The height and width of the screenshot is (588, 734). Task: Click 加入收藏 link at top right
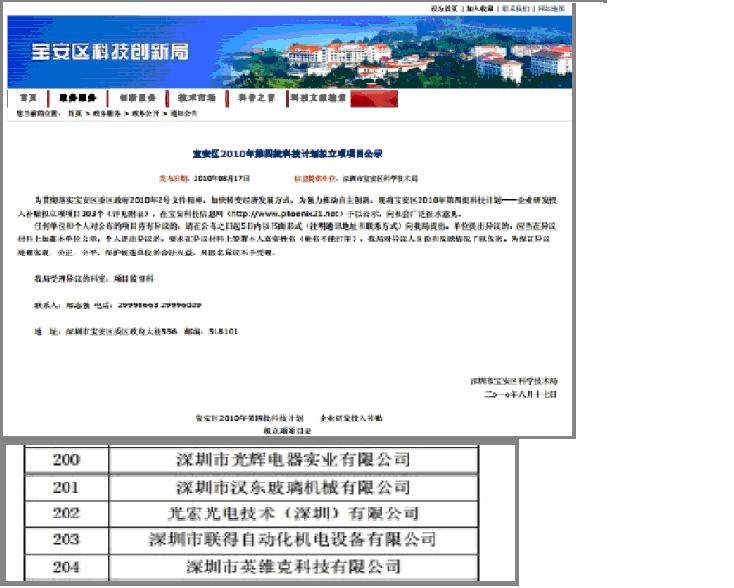480,8
